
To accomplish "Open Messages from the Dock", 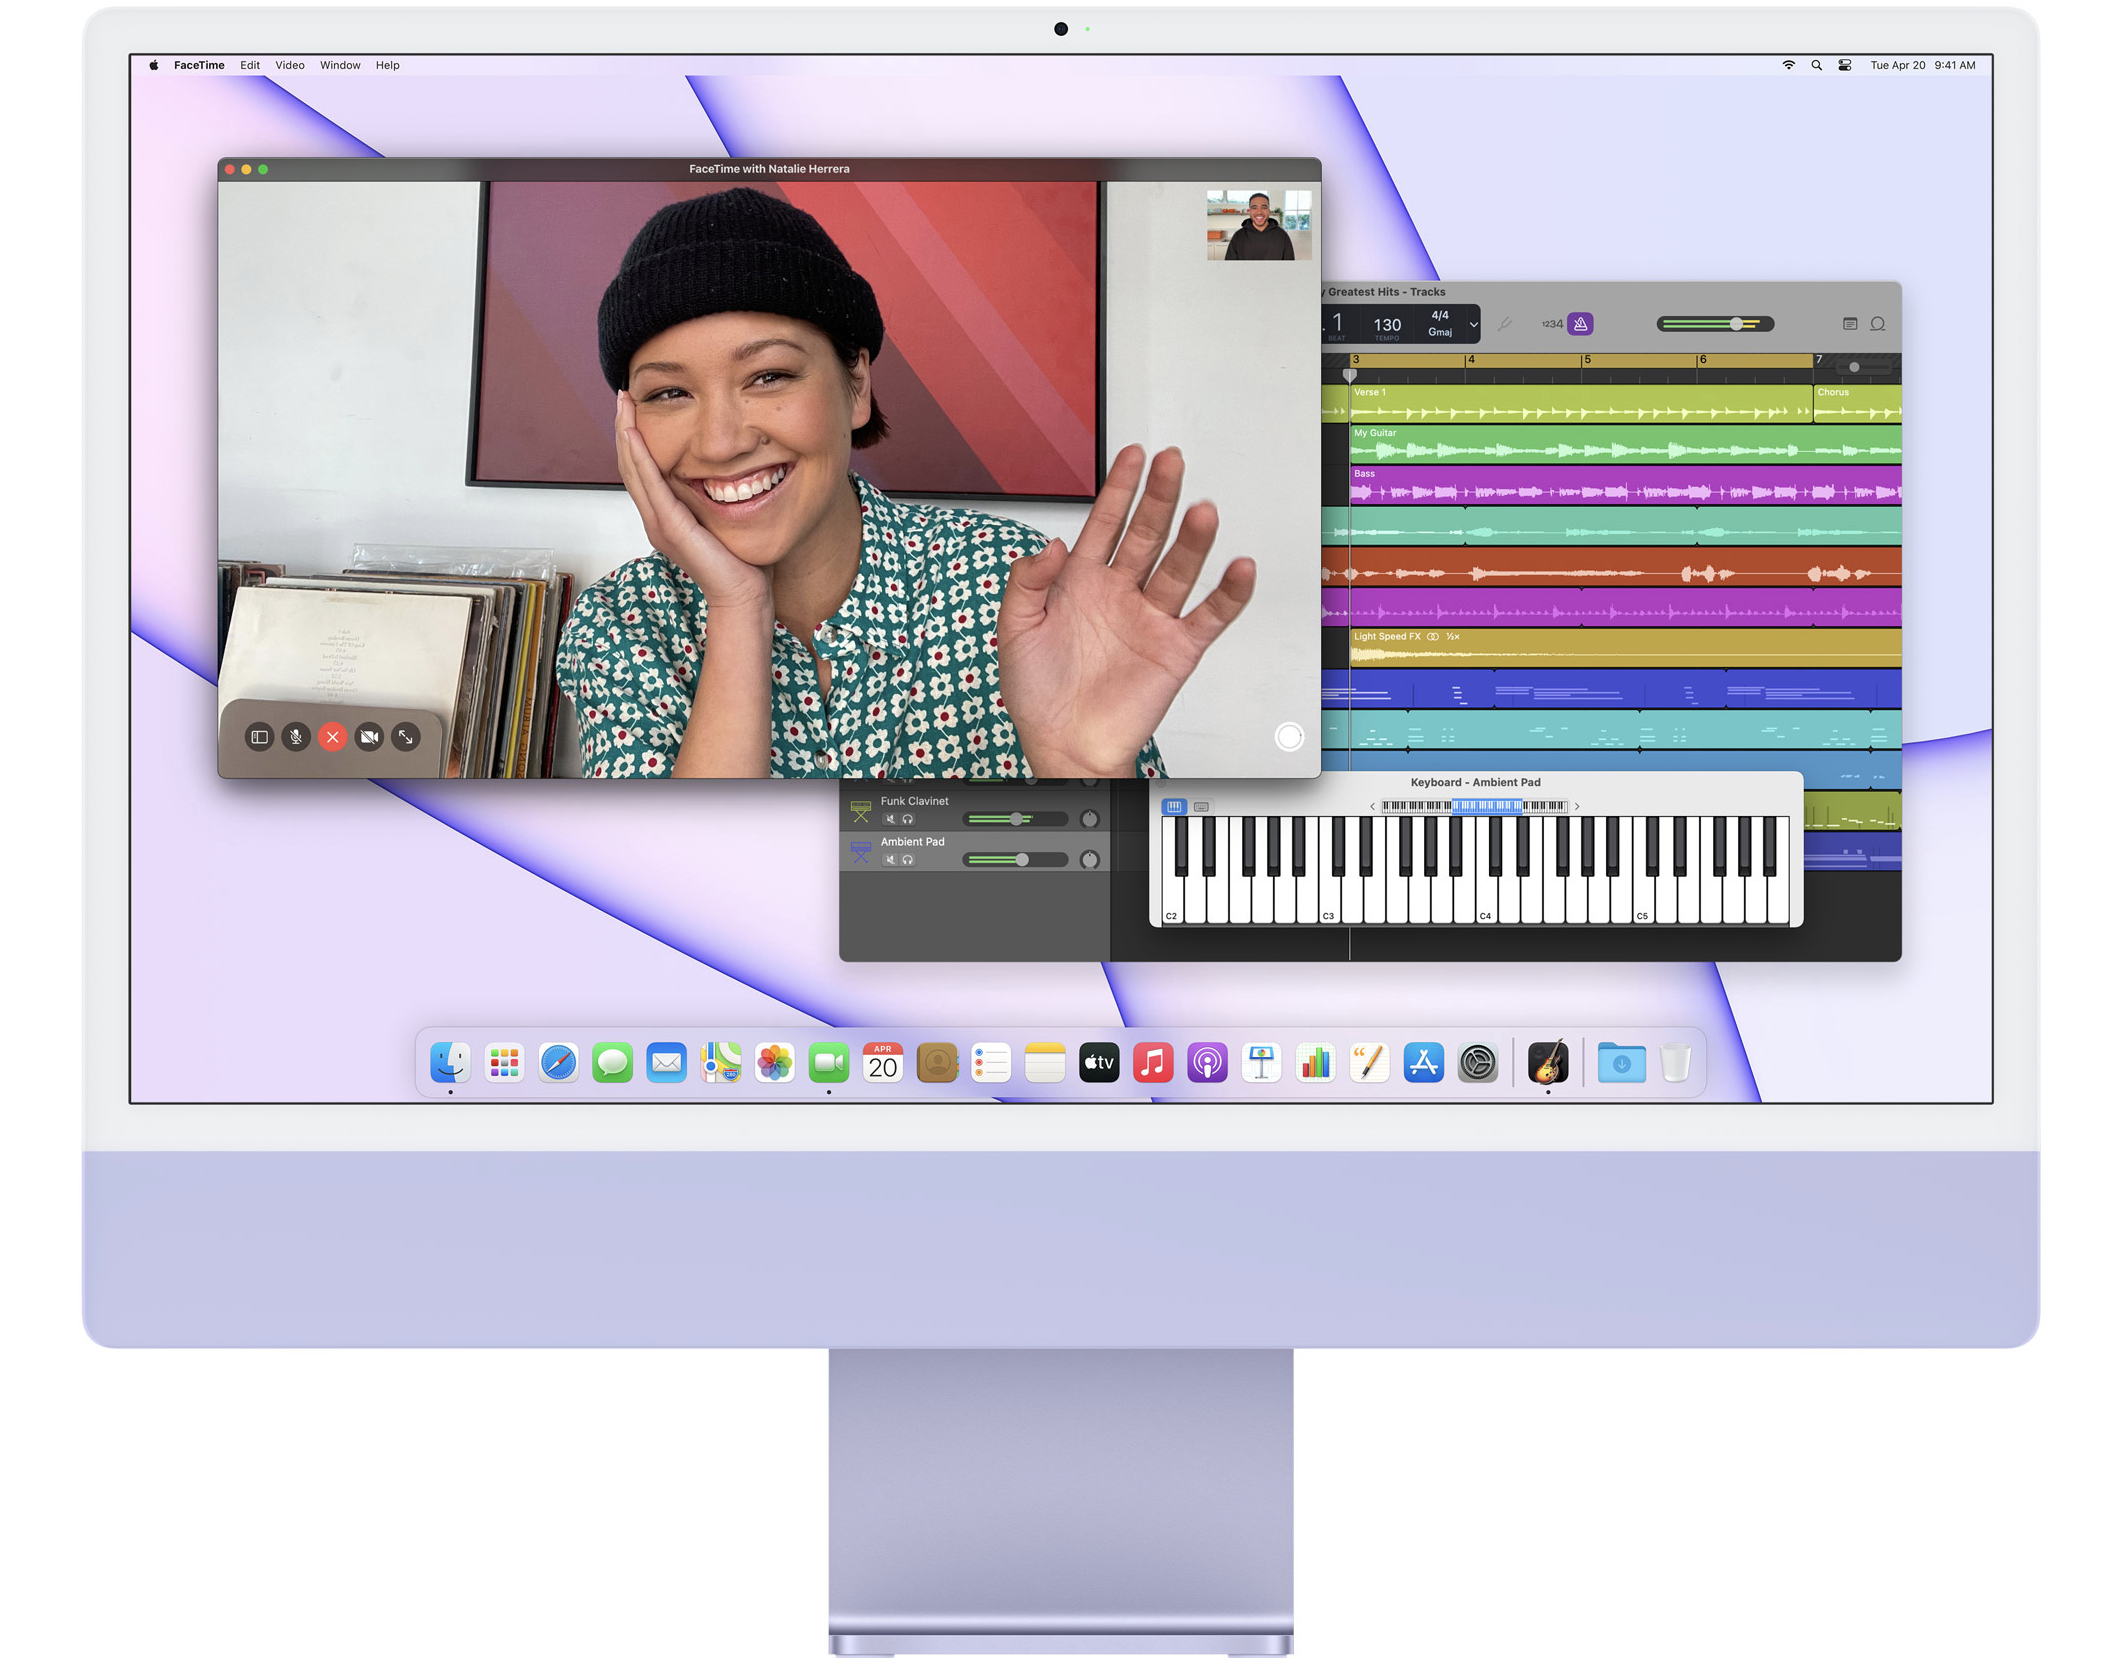I will pos(612,1062).
